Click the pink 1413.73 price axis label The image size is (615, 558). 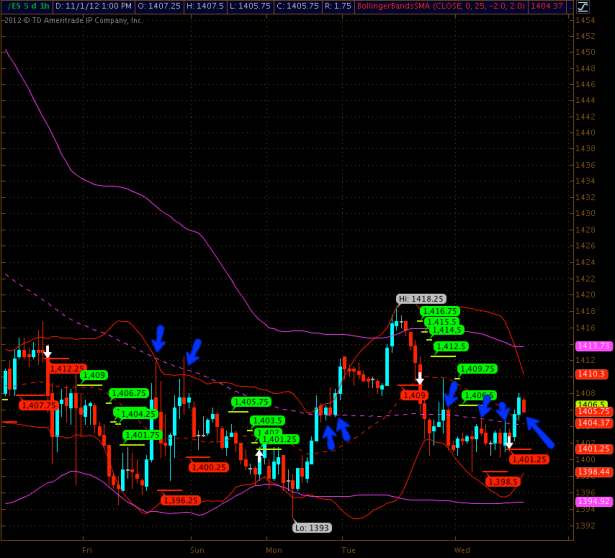coord(593,345)
